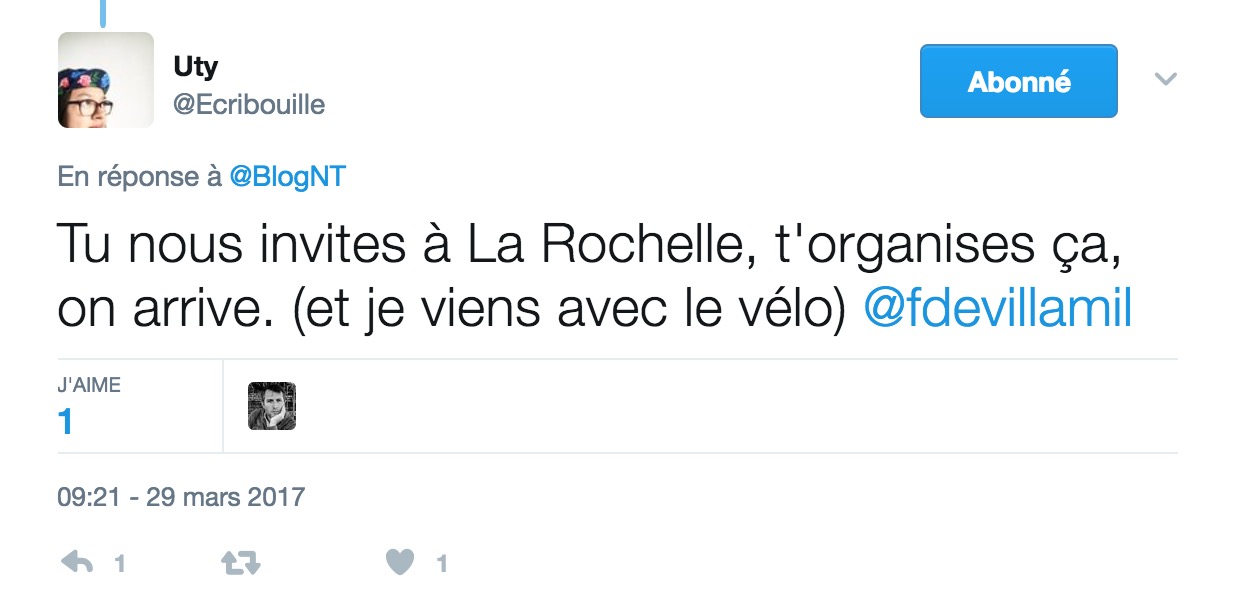Toggle the Abonné follow button
The width and height of the screenshot is (1240, 610).
[x=1018, y=81]
